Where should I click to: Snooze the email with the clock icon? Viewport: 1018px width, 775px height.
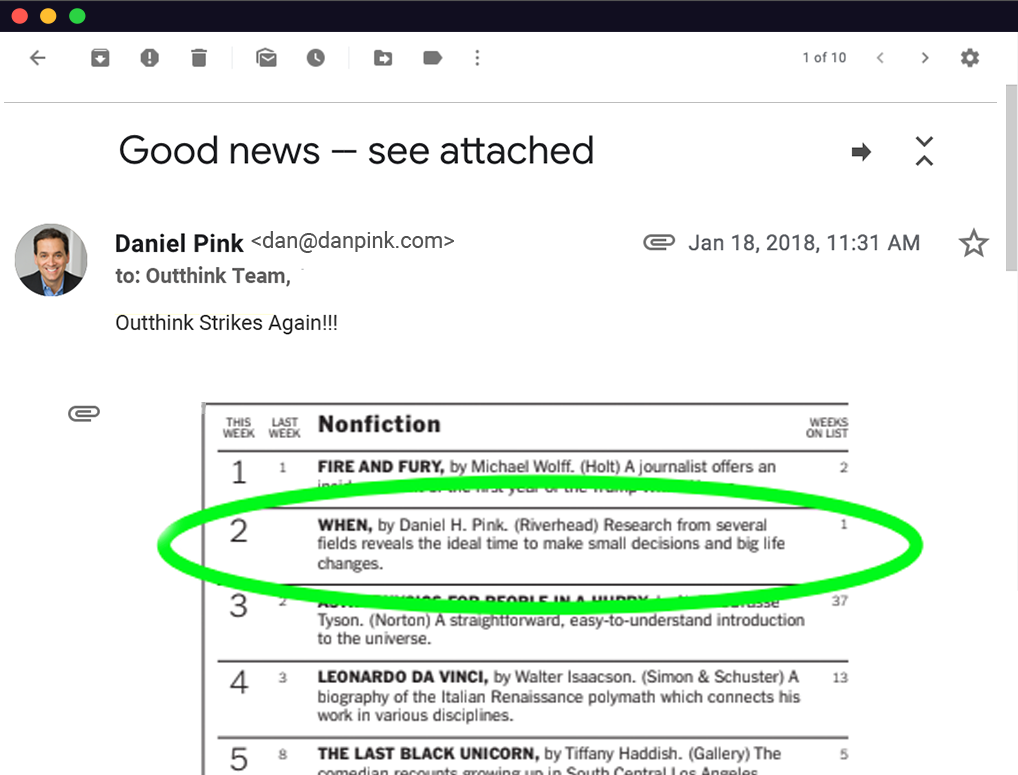coord(316,58)
